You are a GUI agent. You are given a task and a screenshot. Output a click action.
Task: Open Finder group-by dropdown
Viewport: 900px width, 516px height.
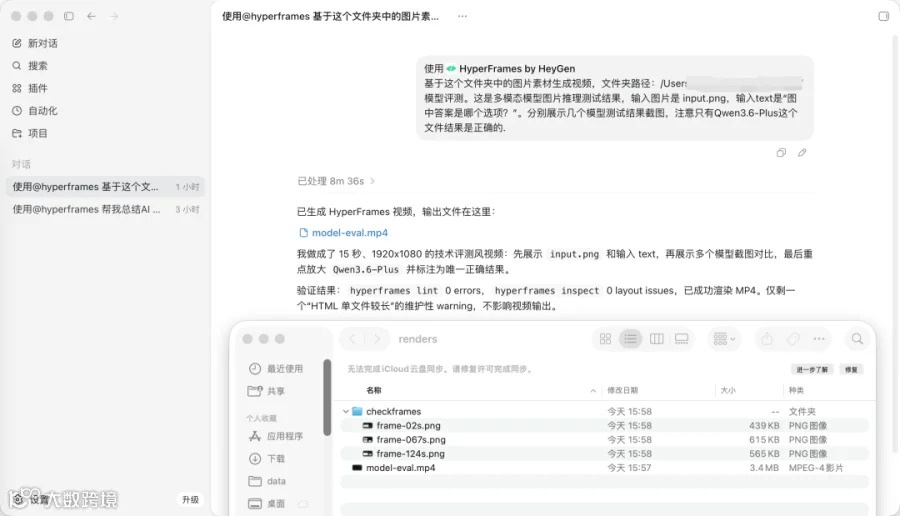pos(724,339)
